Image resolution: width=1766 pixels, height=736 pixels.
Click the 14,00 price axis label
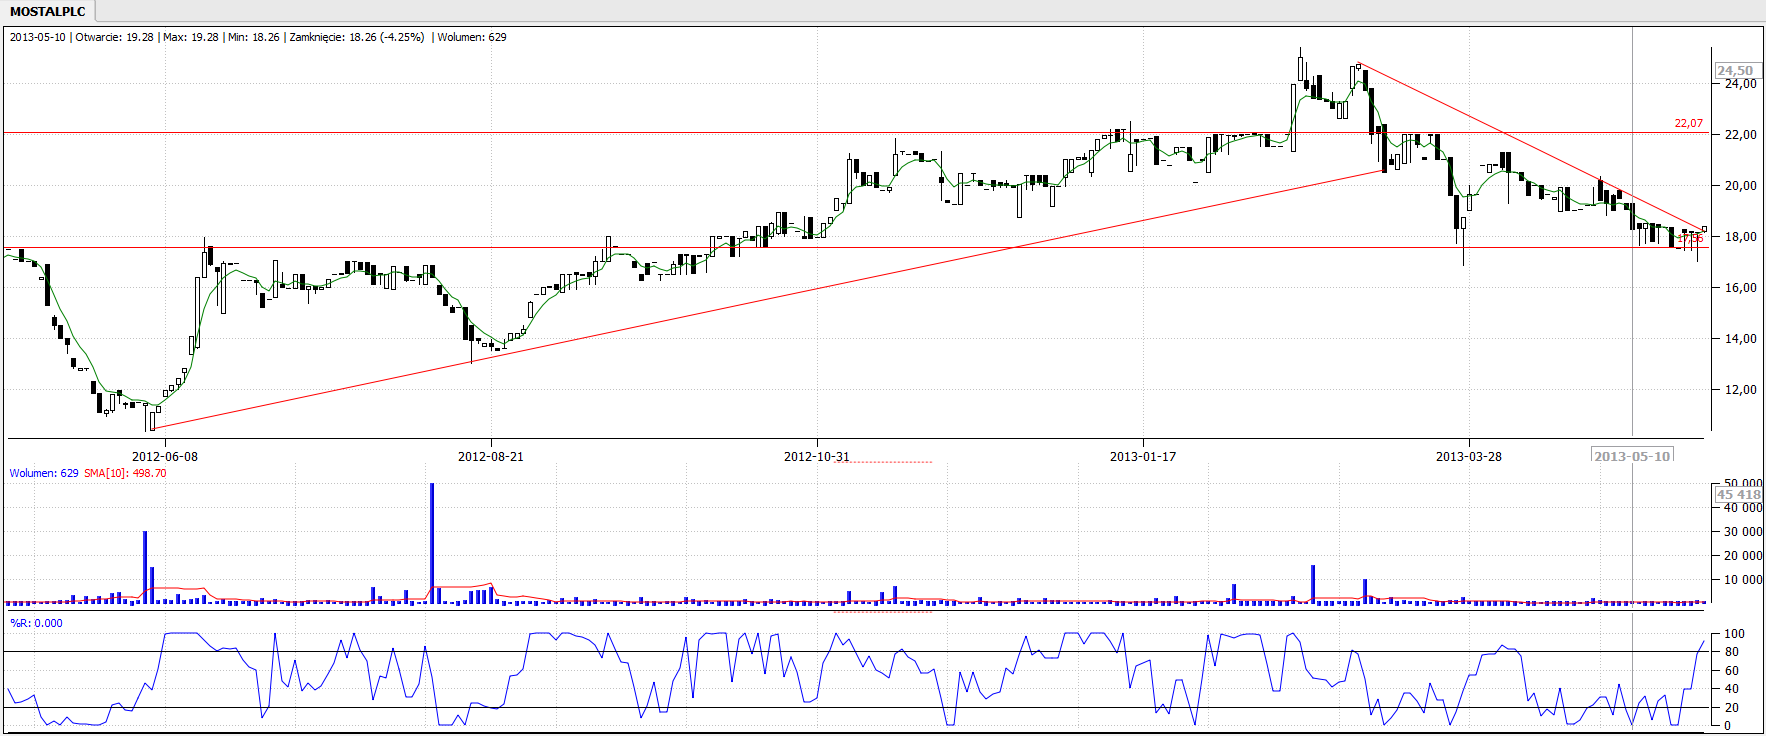tap(1740, 338)
